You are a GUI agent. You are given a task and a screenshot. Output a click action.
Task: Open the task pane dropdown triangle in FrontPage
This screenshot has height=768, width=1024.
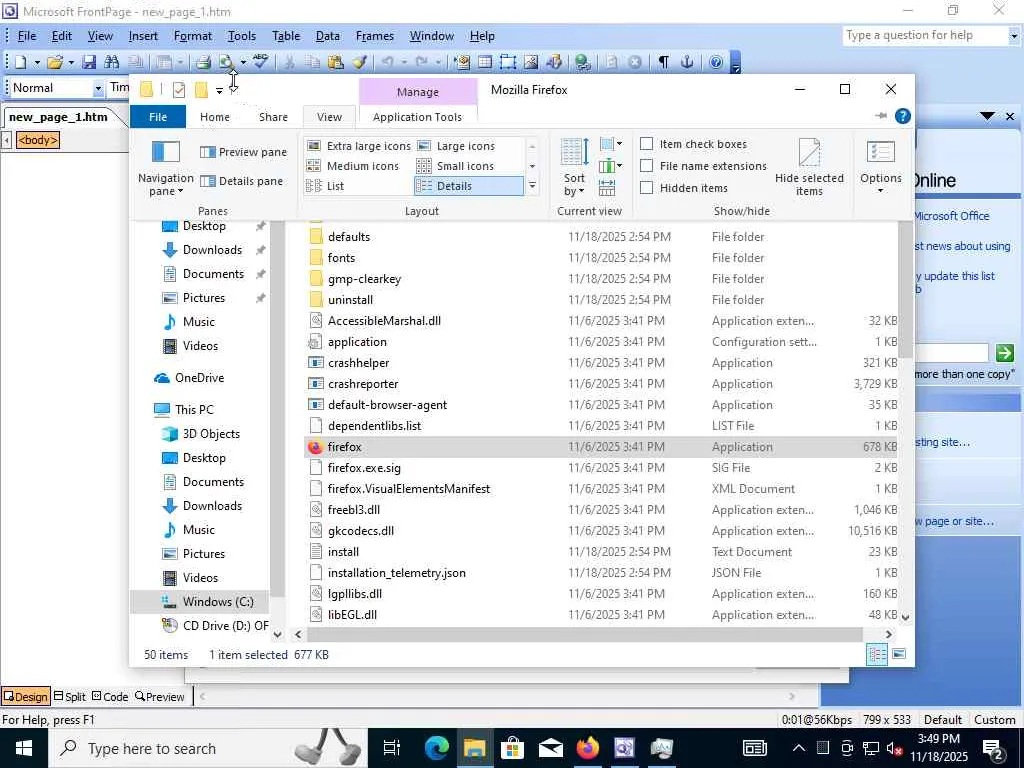tap(987, 116)
